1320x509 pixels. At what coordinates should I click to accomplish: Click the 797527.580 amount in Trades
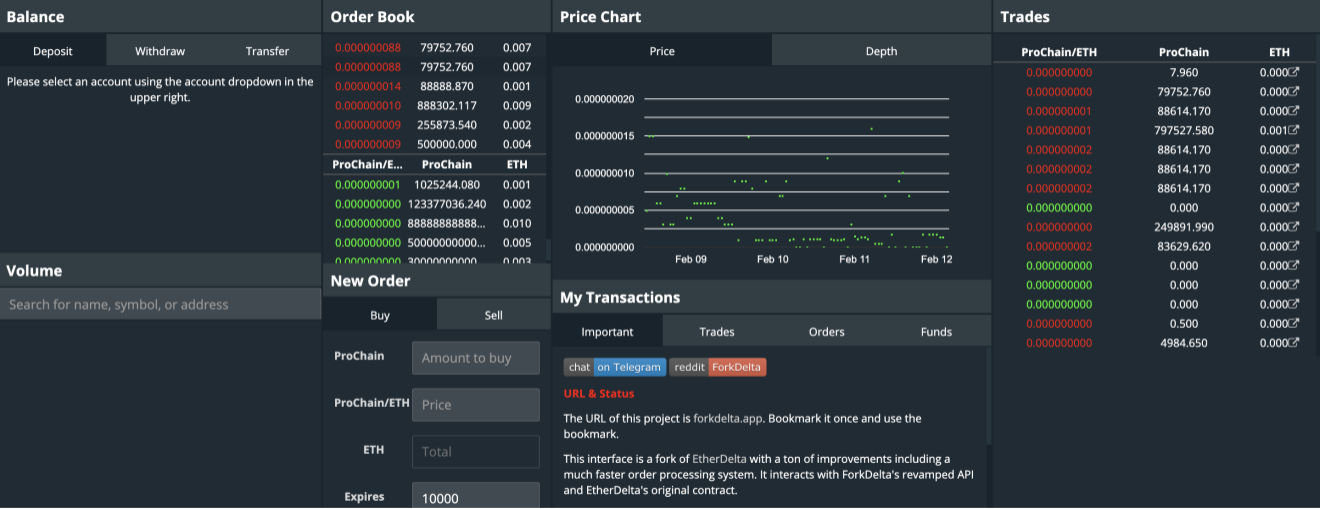(1183, 131)
